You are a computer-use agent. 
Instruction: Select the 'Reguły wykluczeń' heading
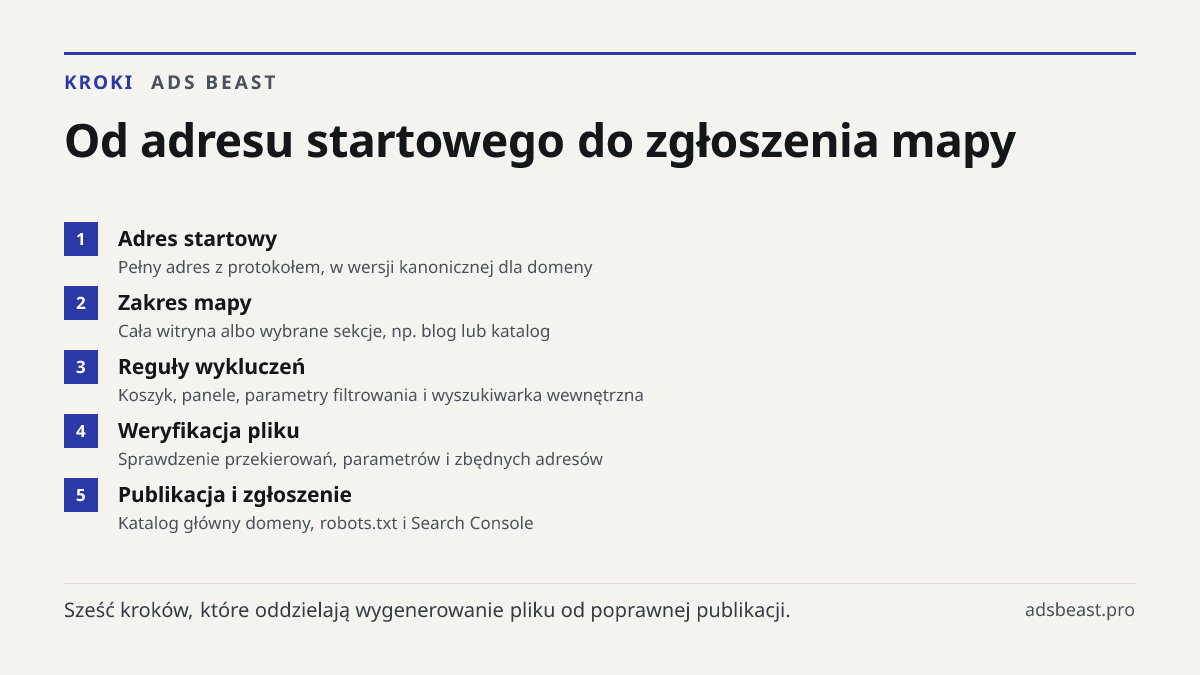point(212,367)
